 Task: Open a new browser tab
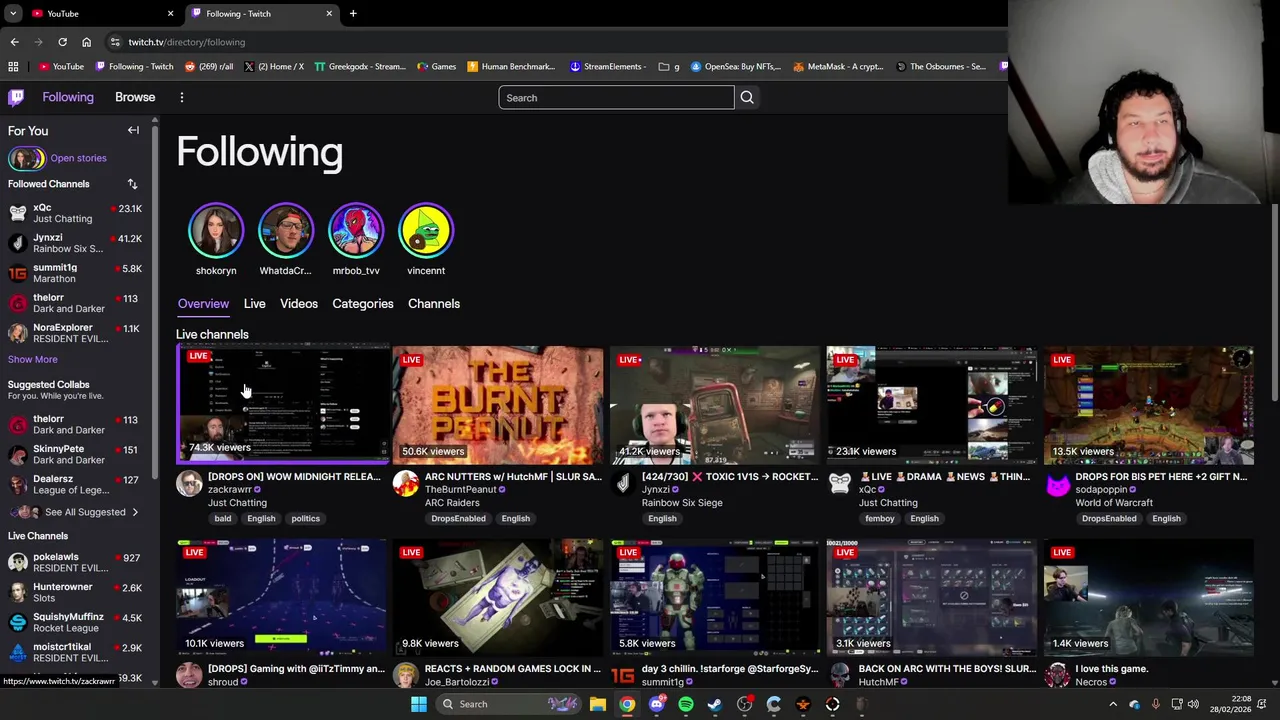[x=353, y=13]
